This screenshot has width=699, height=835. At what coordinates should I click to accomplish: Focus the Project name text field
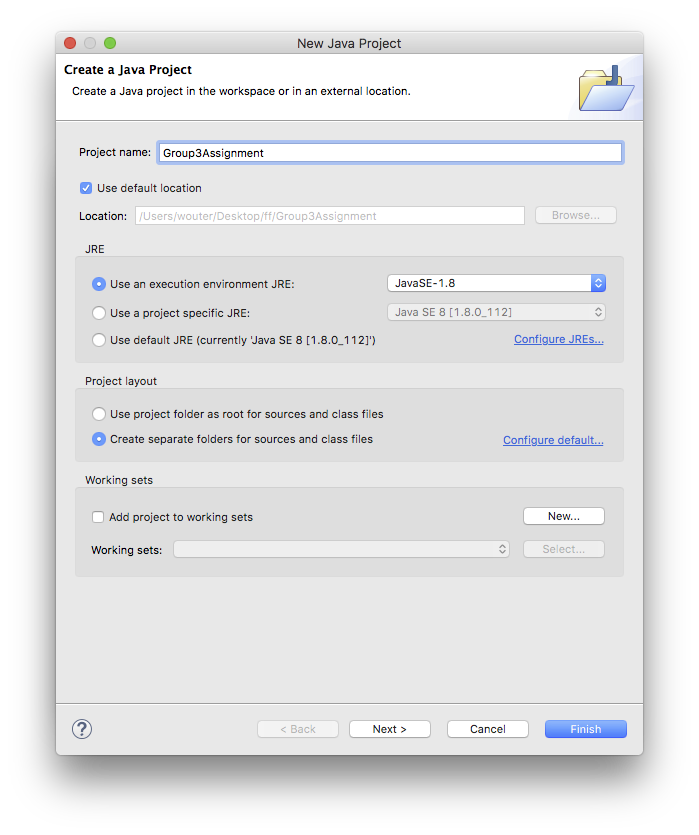point(390,153)
